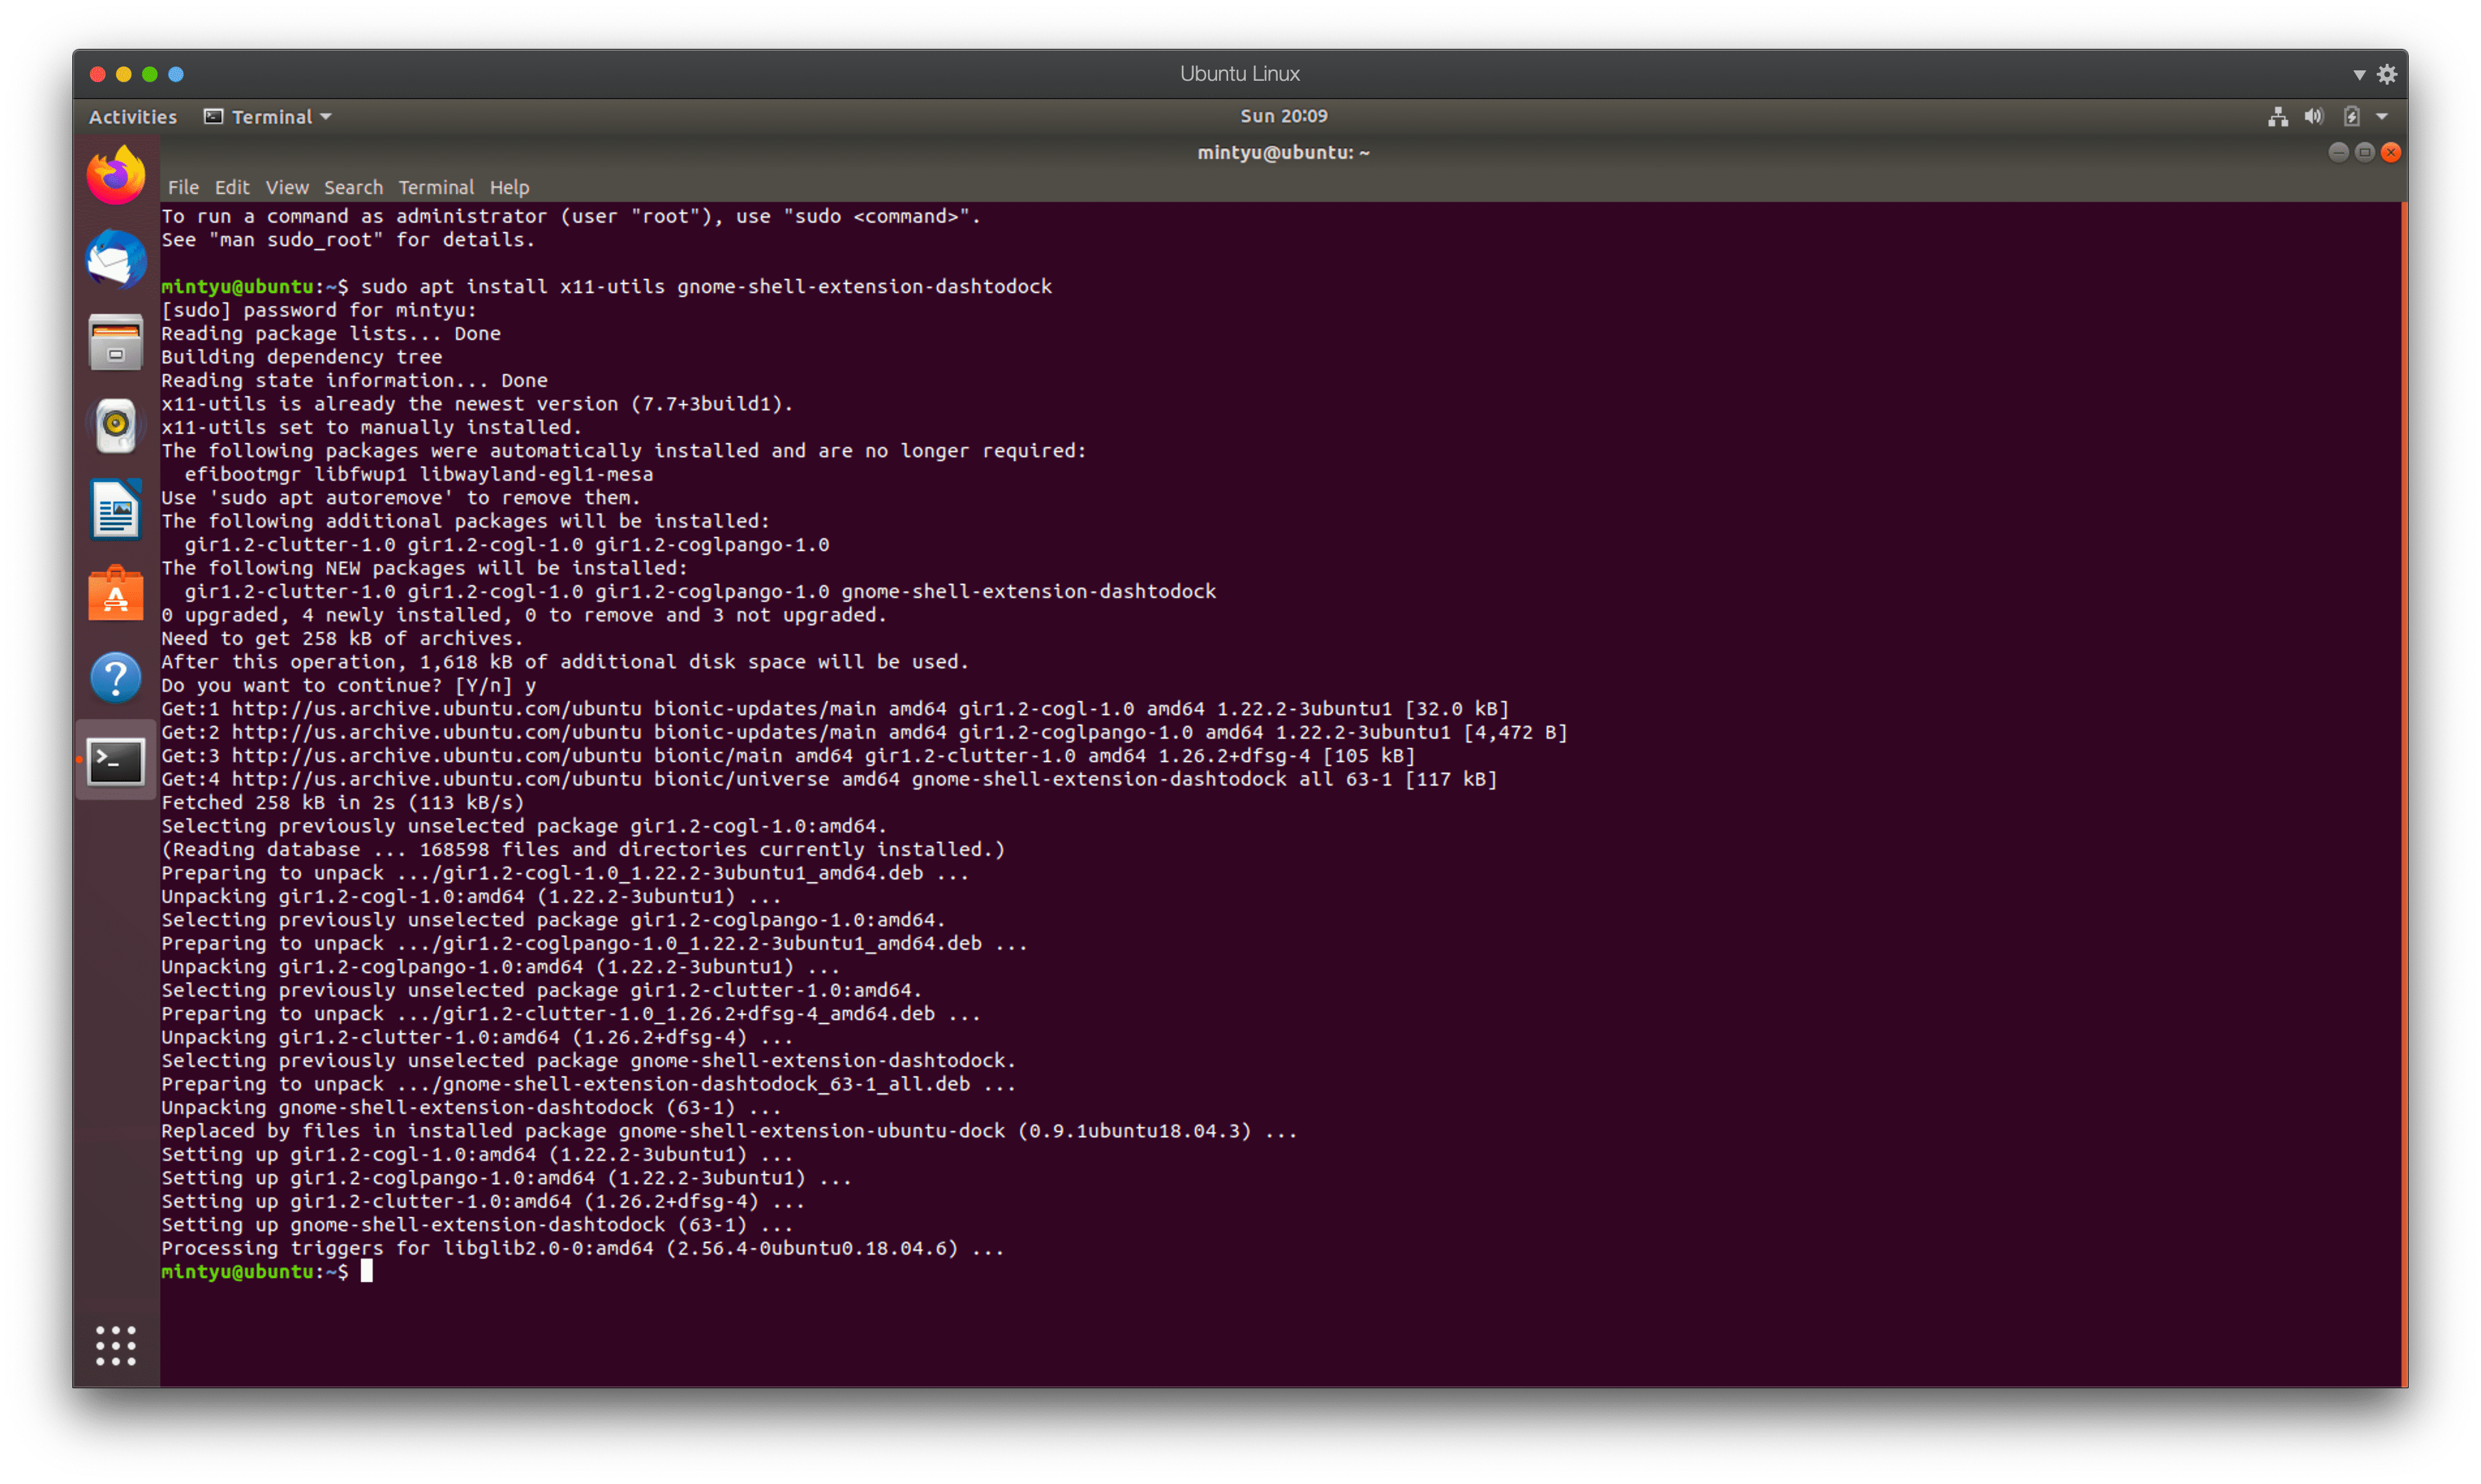Viewport: 2481px width, 1484px height.
Task: Click 'Processing triggers for libglib2.0-0' line
Action: tap(583, 1248)
